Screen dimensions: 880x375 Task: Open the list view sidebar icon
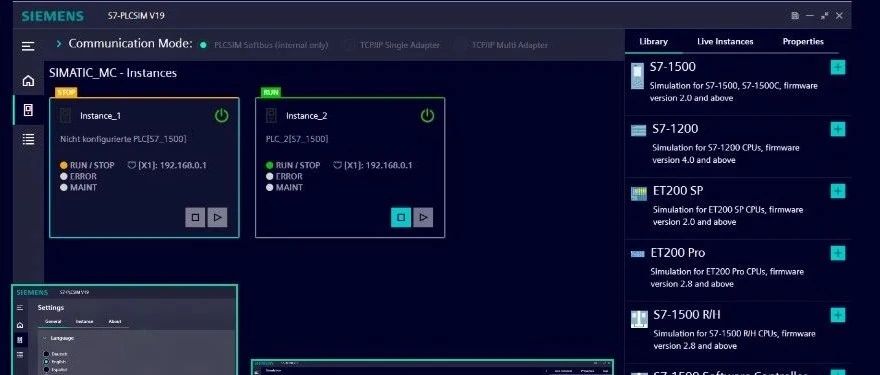(28, 139)
